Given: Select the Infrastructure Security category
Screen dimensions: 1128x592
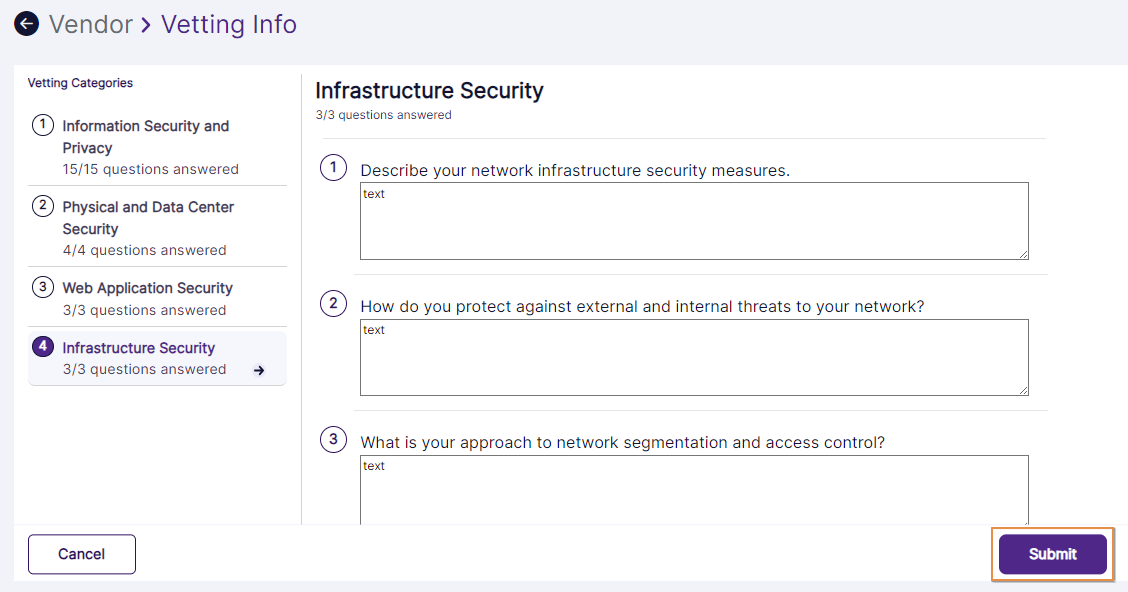Looking at the screenshot, I should pyautogui.click(x=138, y=347).
